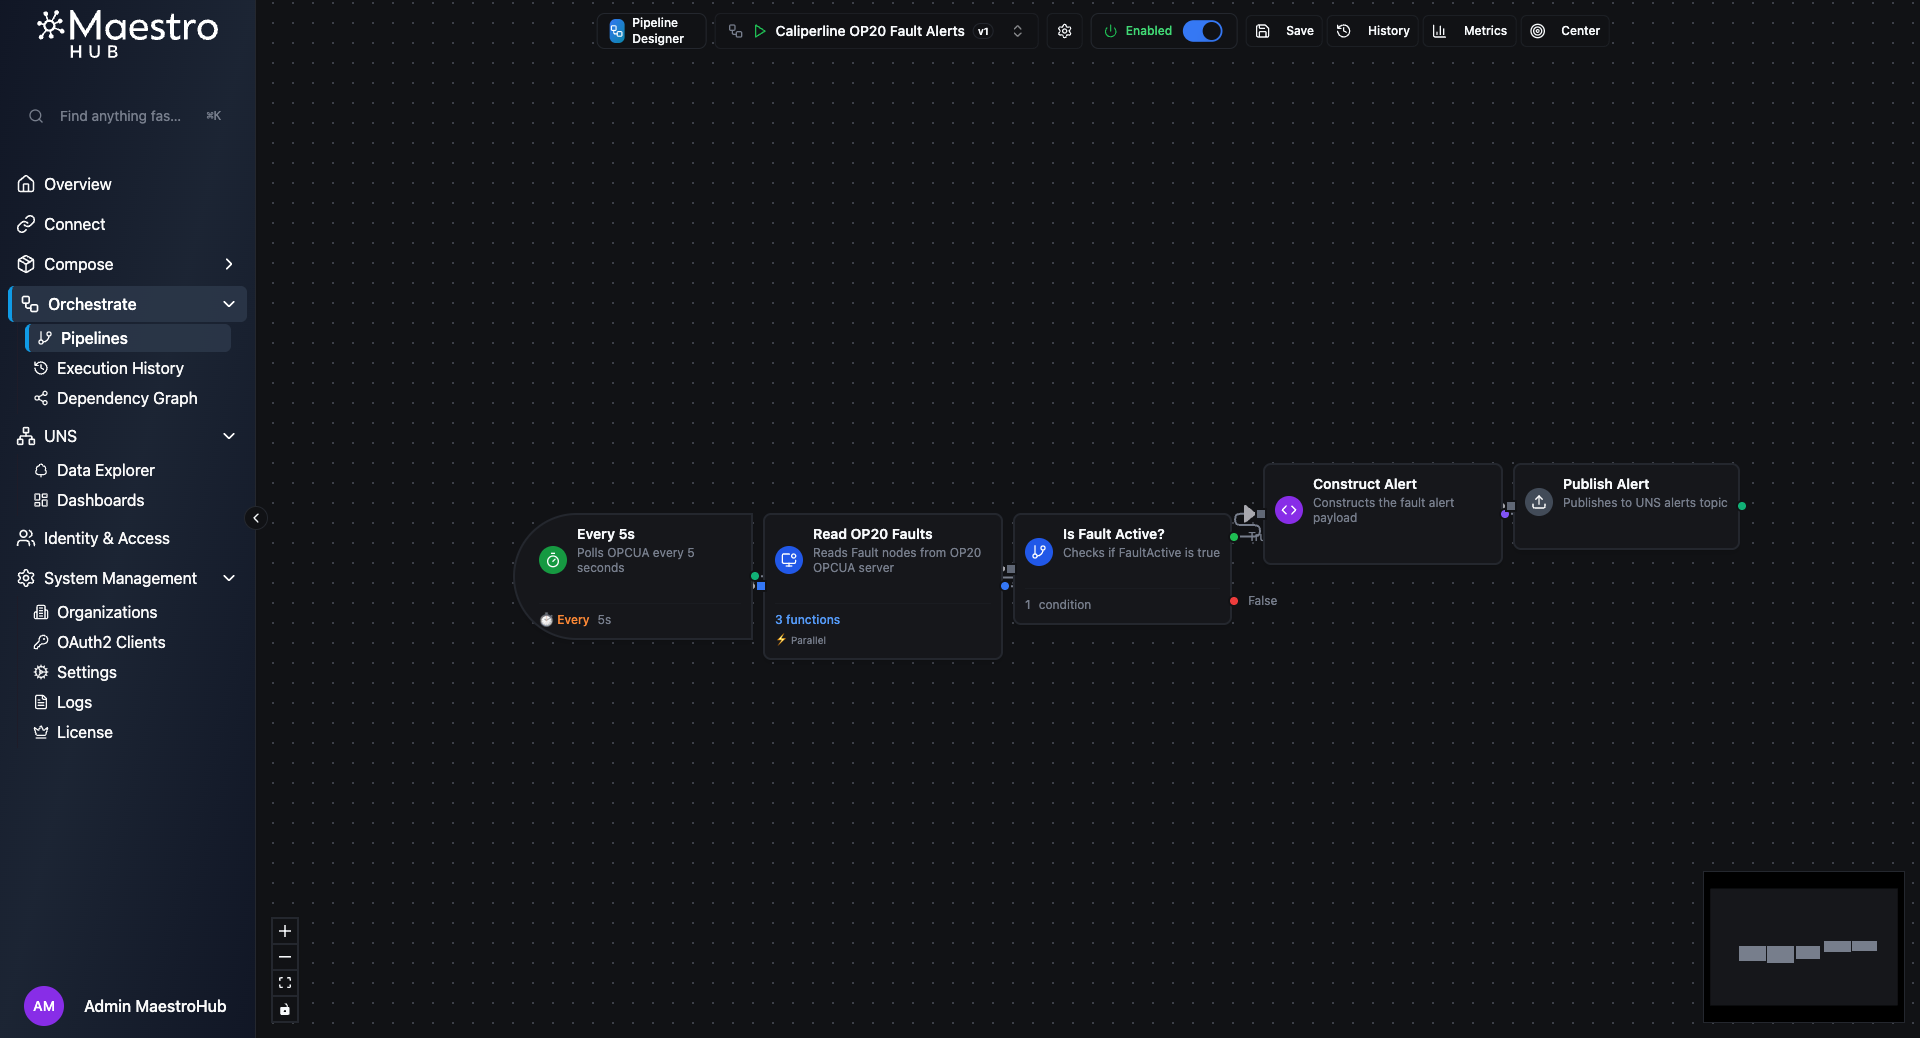
Task: Select the Every 5s timer trigger icon
Action: (551, 560)
